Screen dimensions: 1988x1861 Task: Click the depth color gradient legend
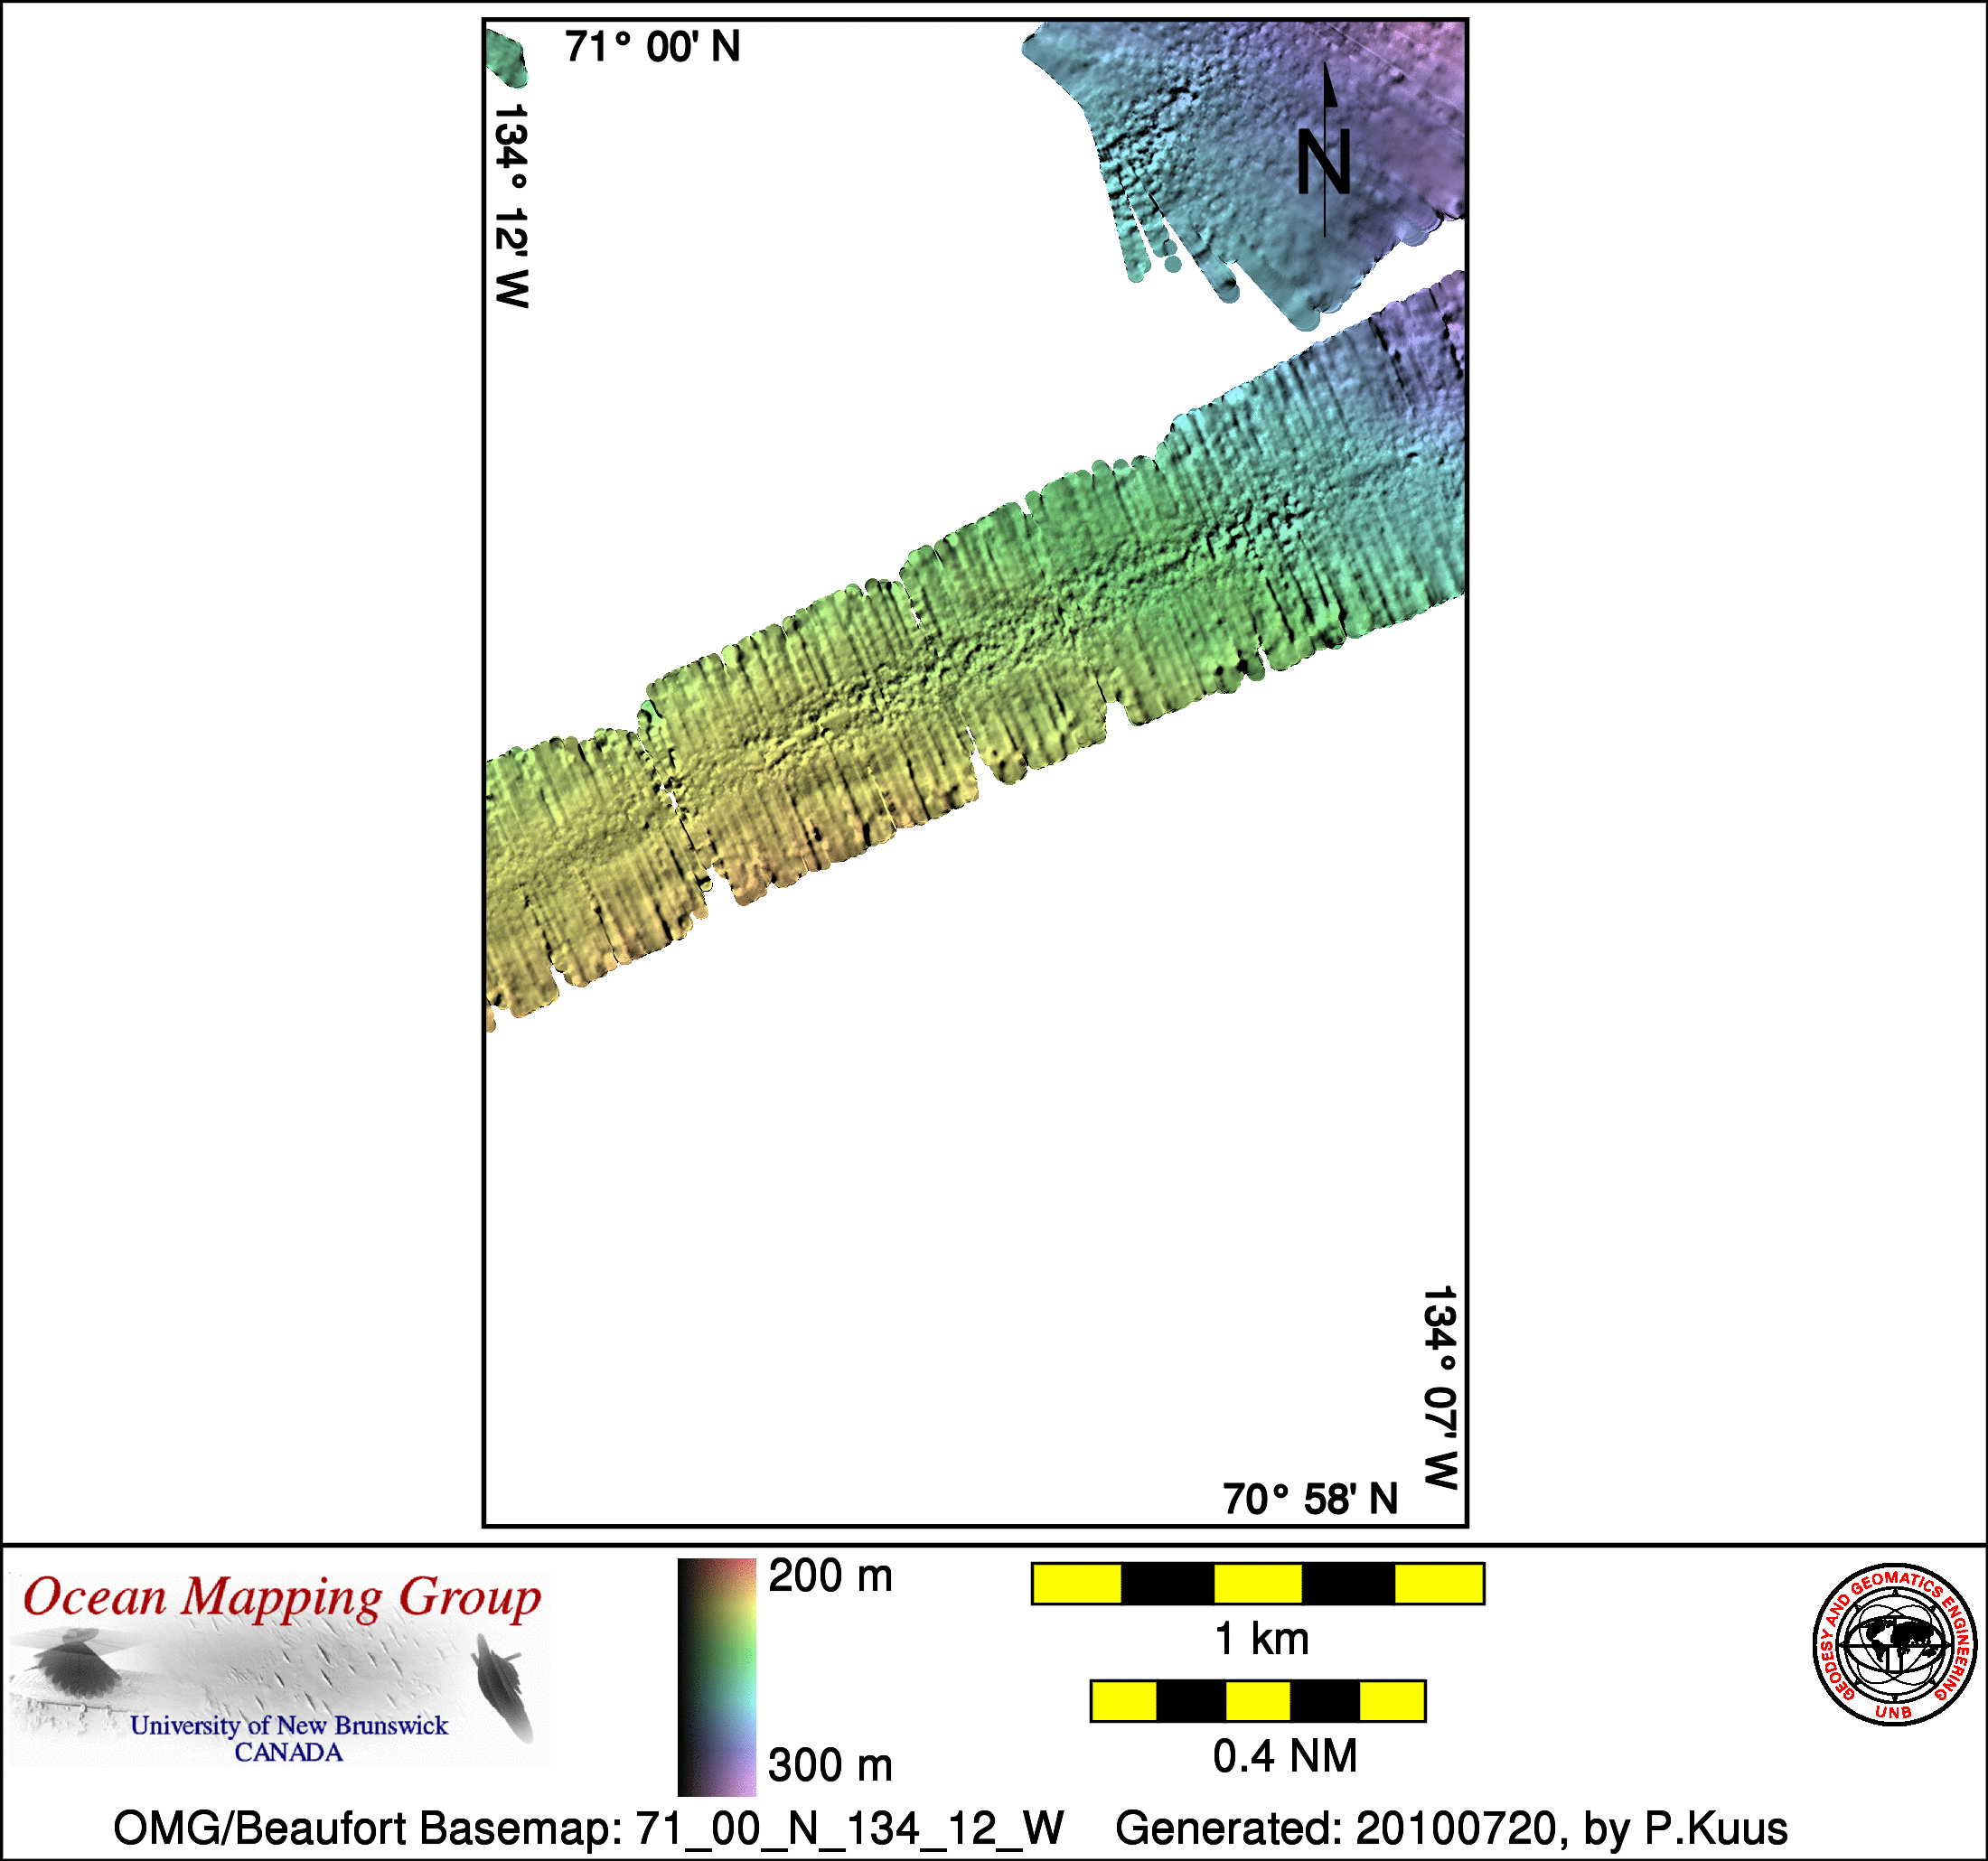(717, 1677)
